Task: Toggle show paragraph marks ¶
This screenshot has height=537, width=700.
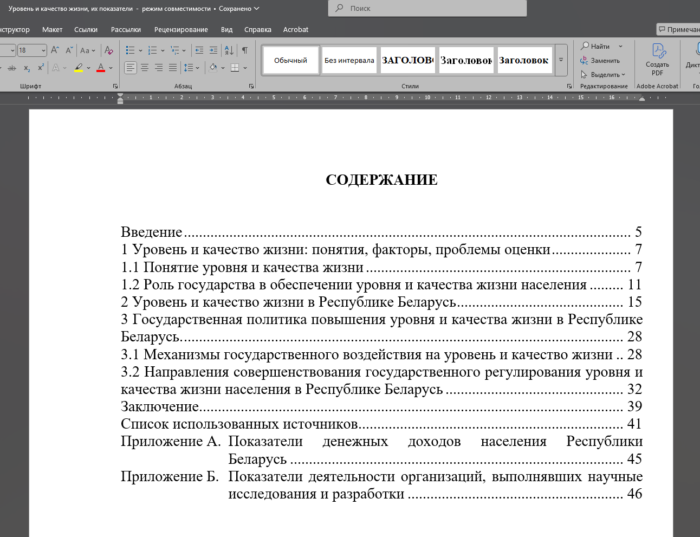Action: click(x=245, y=50)
